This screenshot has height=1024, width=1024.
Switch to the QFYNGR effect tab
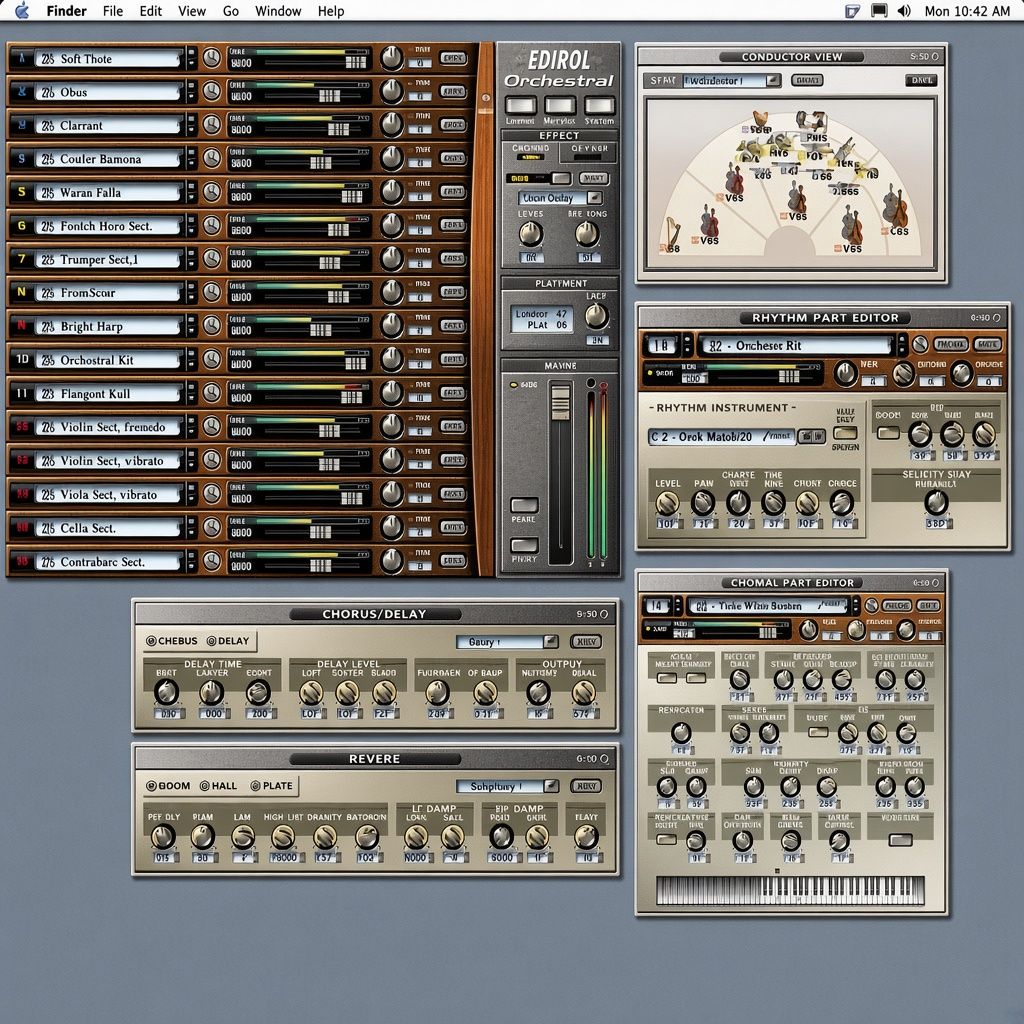pos(589,152)
